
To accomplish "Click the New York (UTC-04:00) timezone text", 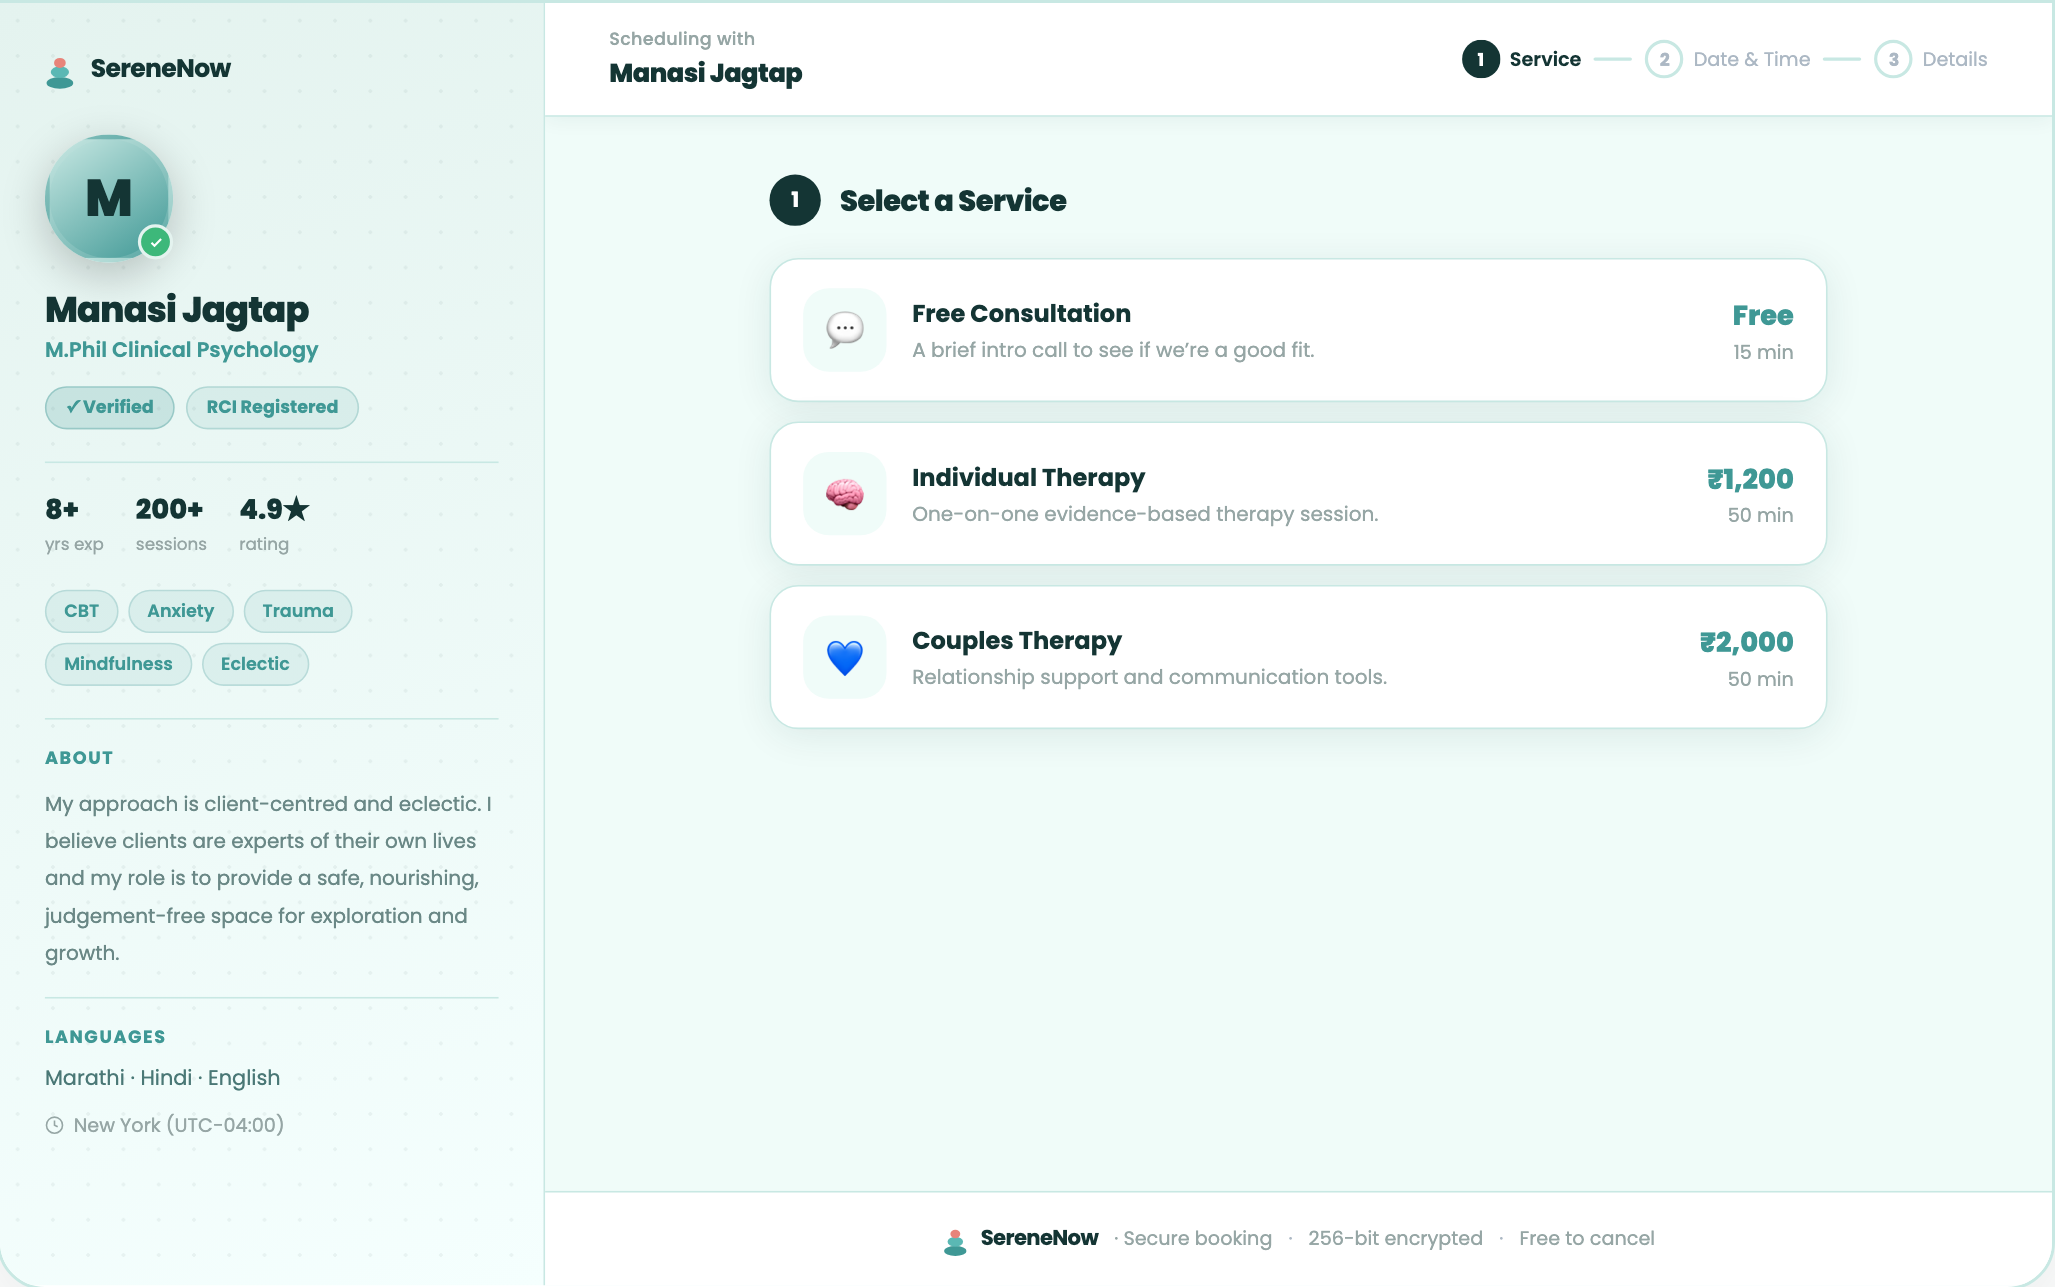I will 179,1125.
